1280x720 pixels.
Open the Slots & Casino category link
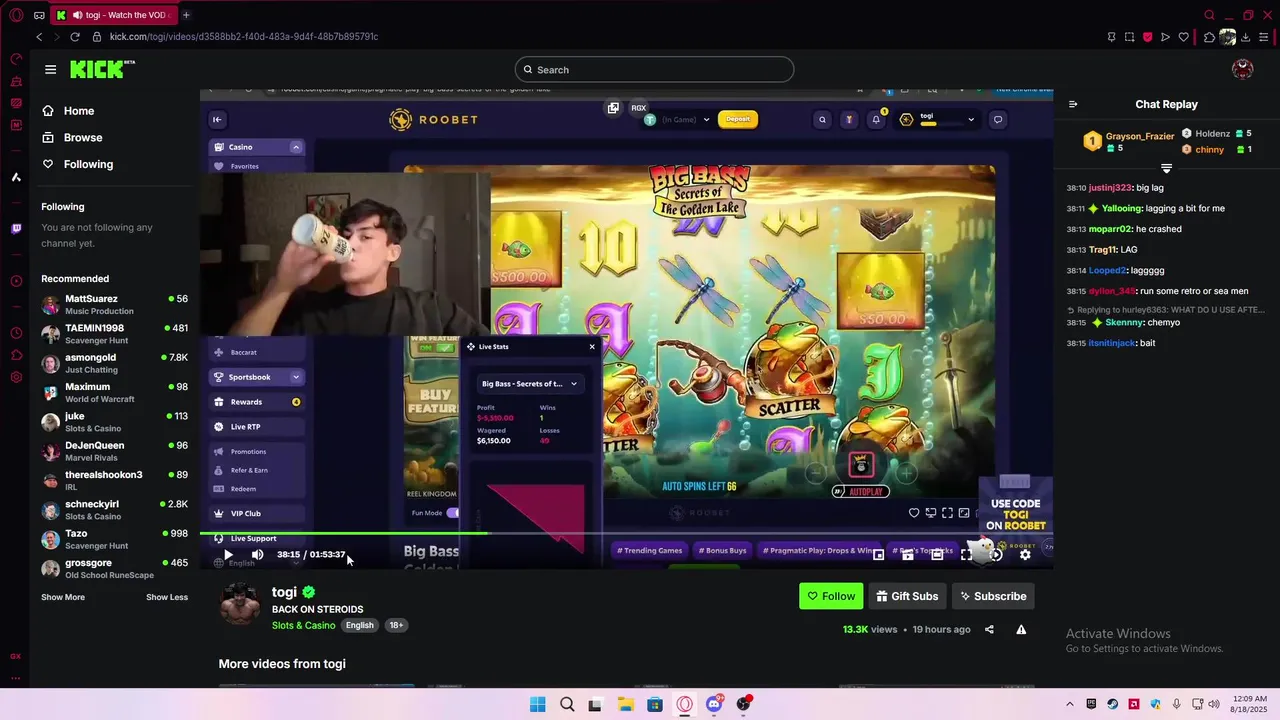click(304, 625)
